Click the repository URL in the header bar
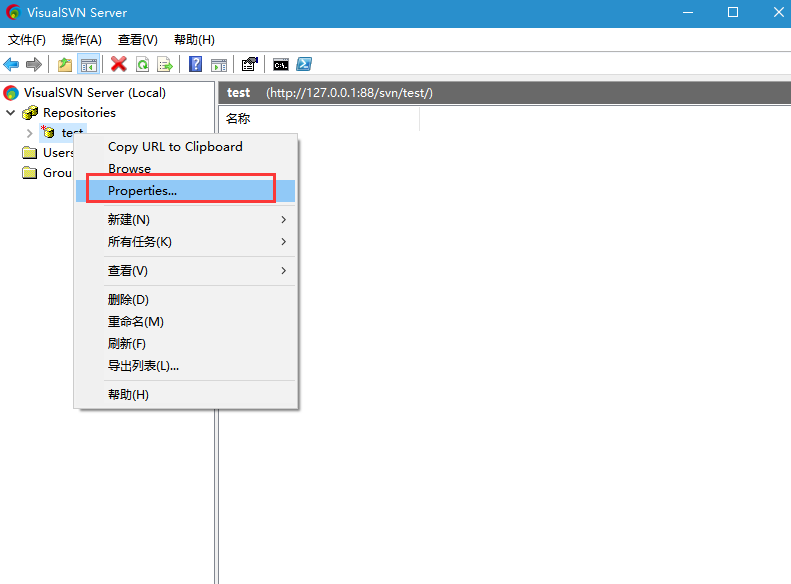 click(x=350, y=93)
